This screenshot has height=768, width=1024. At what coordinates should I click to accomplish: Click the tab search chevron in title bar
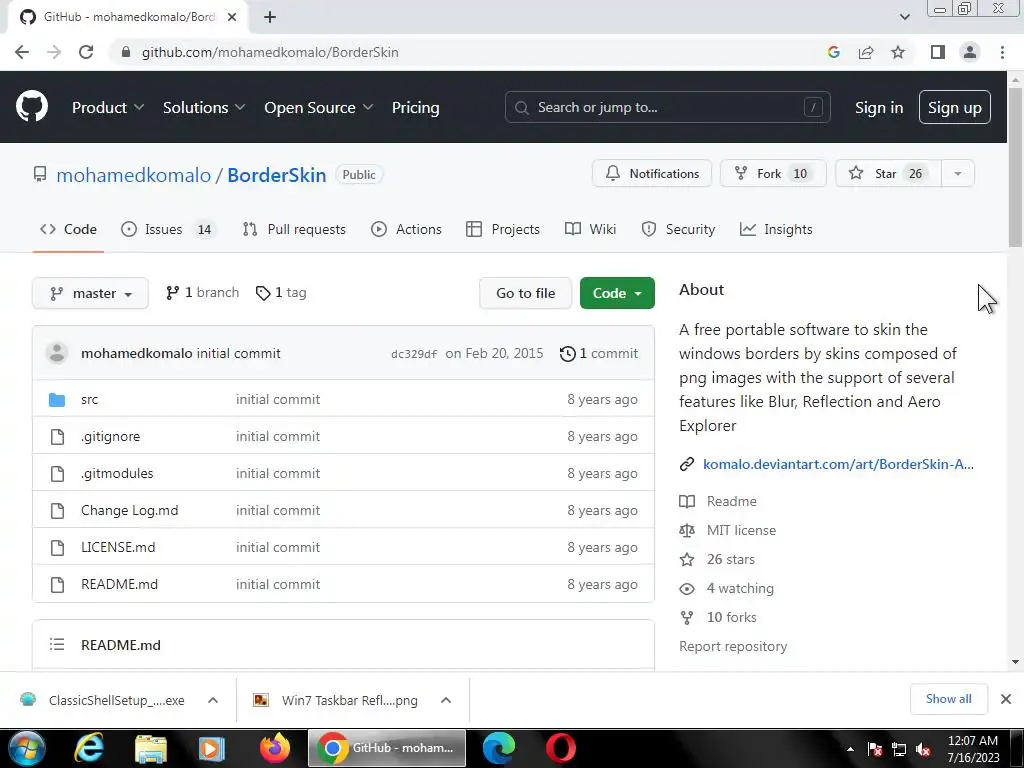(x=904, y=17)
